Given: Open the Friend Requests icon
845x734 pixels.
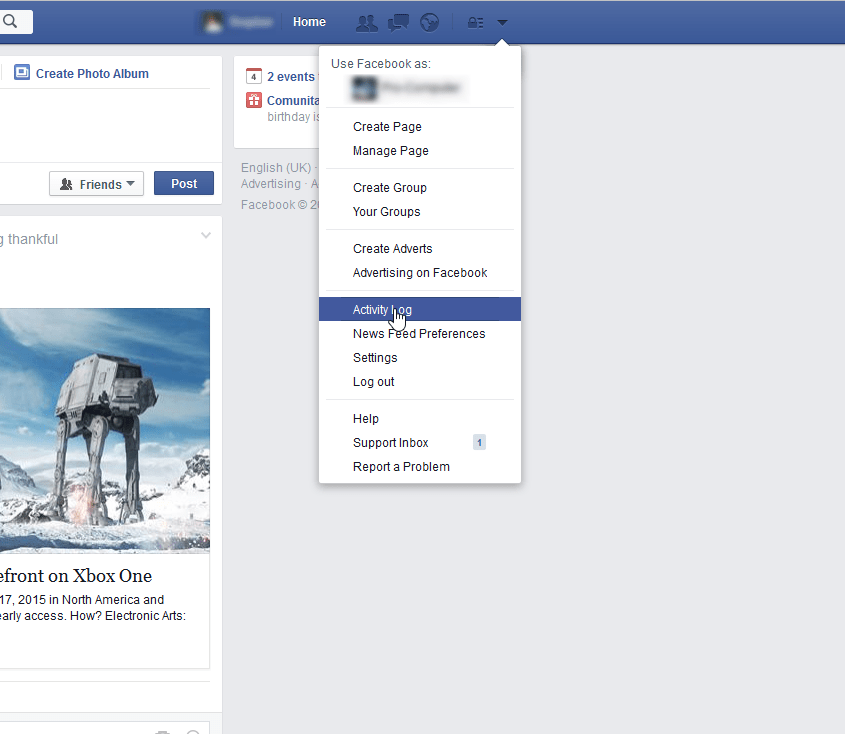Looking at the screenshot, I should coord(367,23).
